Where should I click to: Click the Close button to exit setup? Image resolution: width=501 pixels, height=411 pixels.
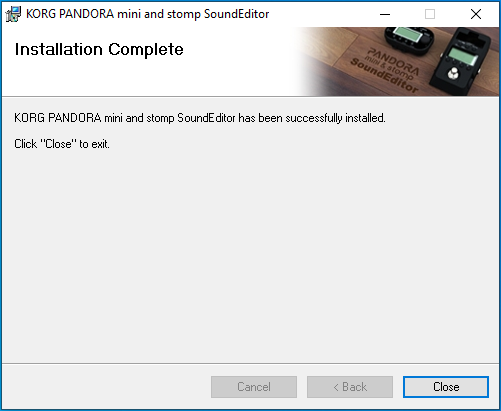click(446, 387)
